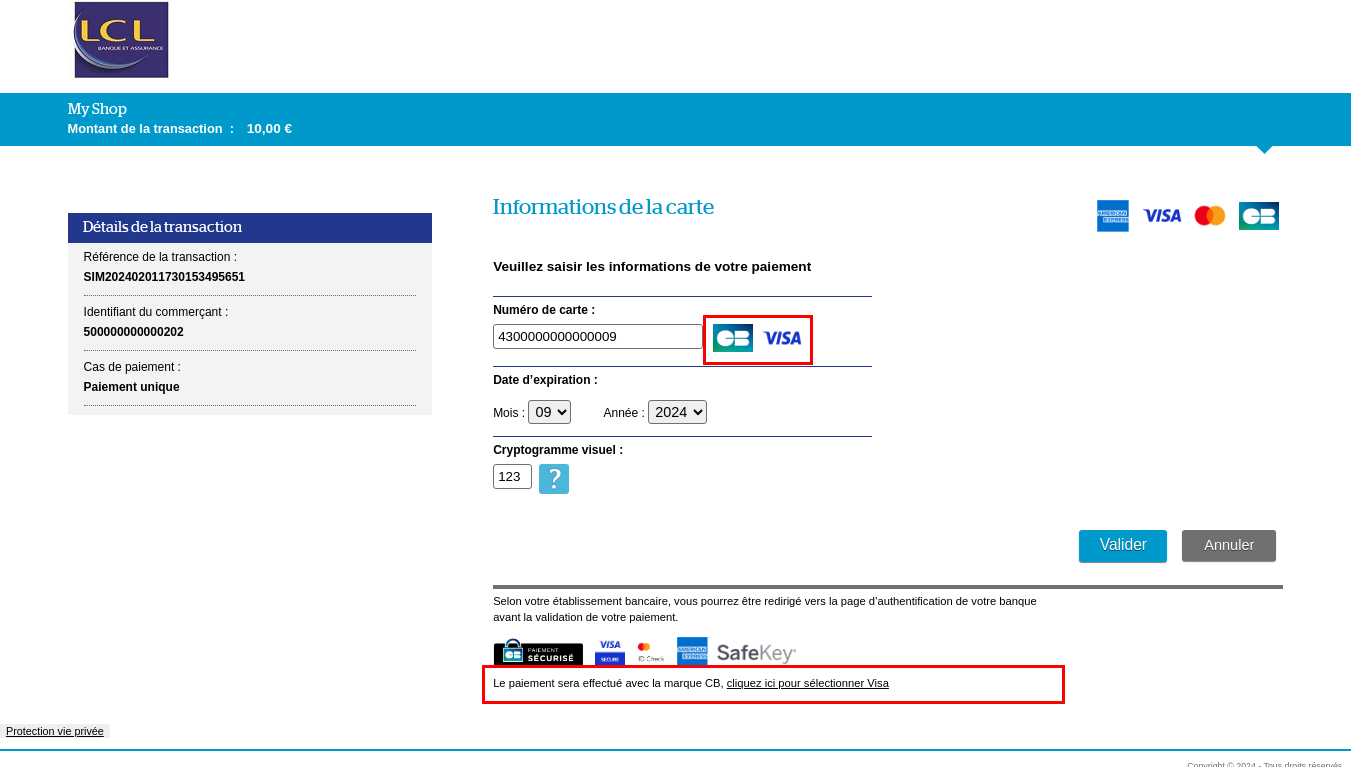This screenshot has width=1351, height=767.
Task: Click the My Shop merchant name
Action: (97, 109)
